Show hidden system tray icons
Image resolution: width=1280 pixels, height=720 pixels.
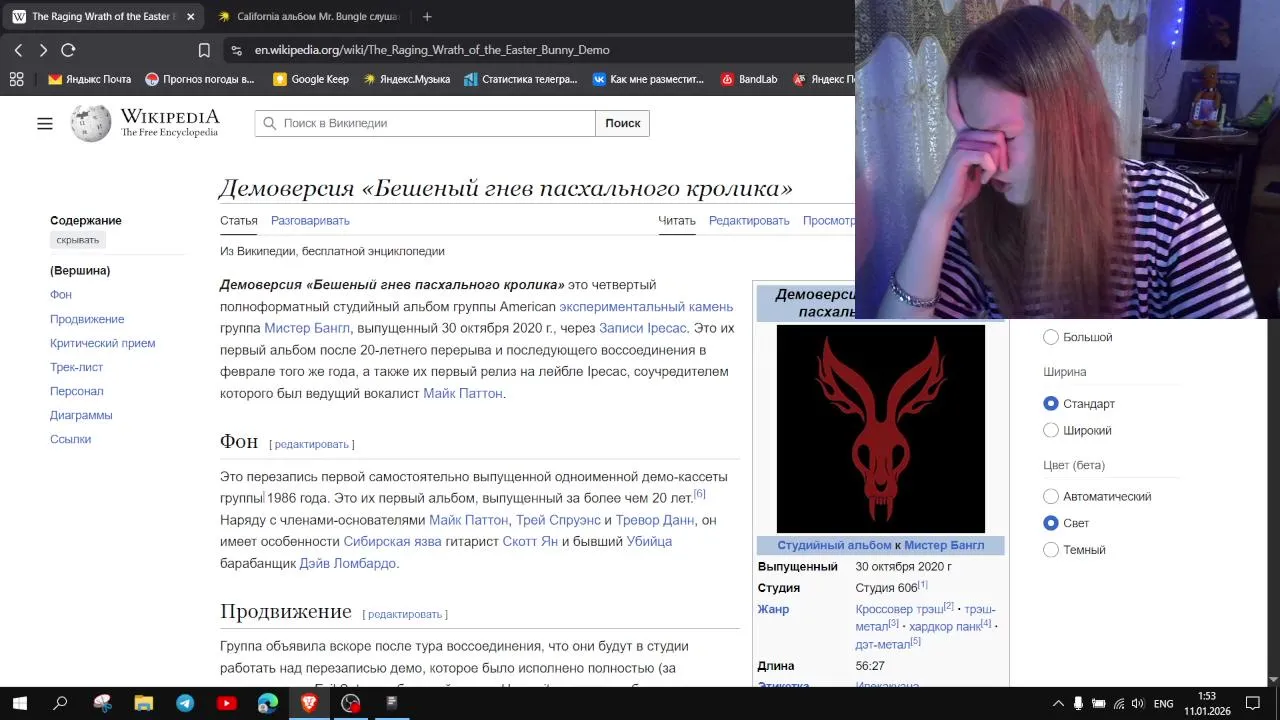[x=1059, y=704]
